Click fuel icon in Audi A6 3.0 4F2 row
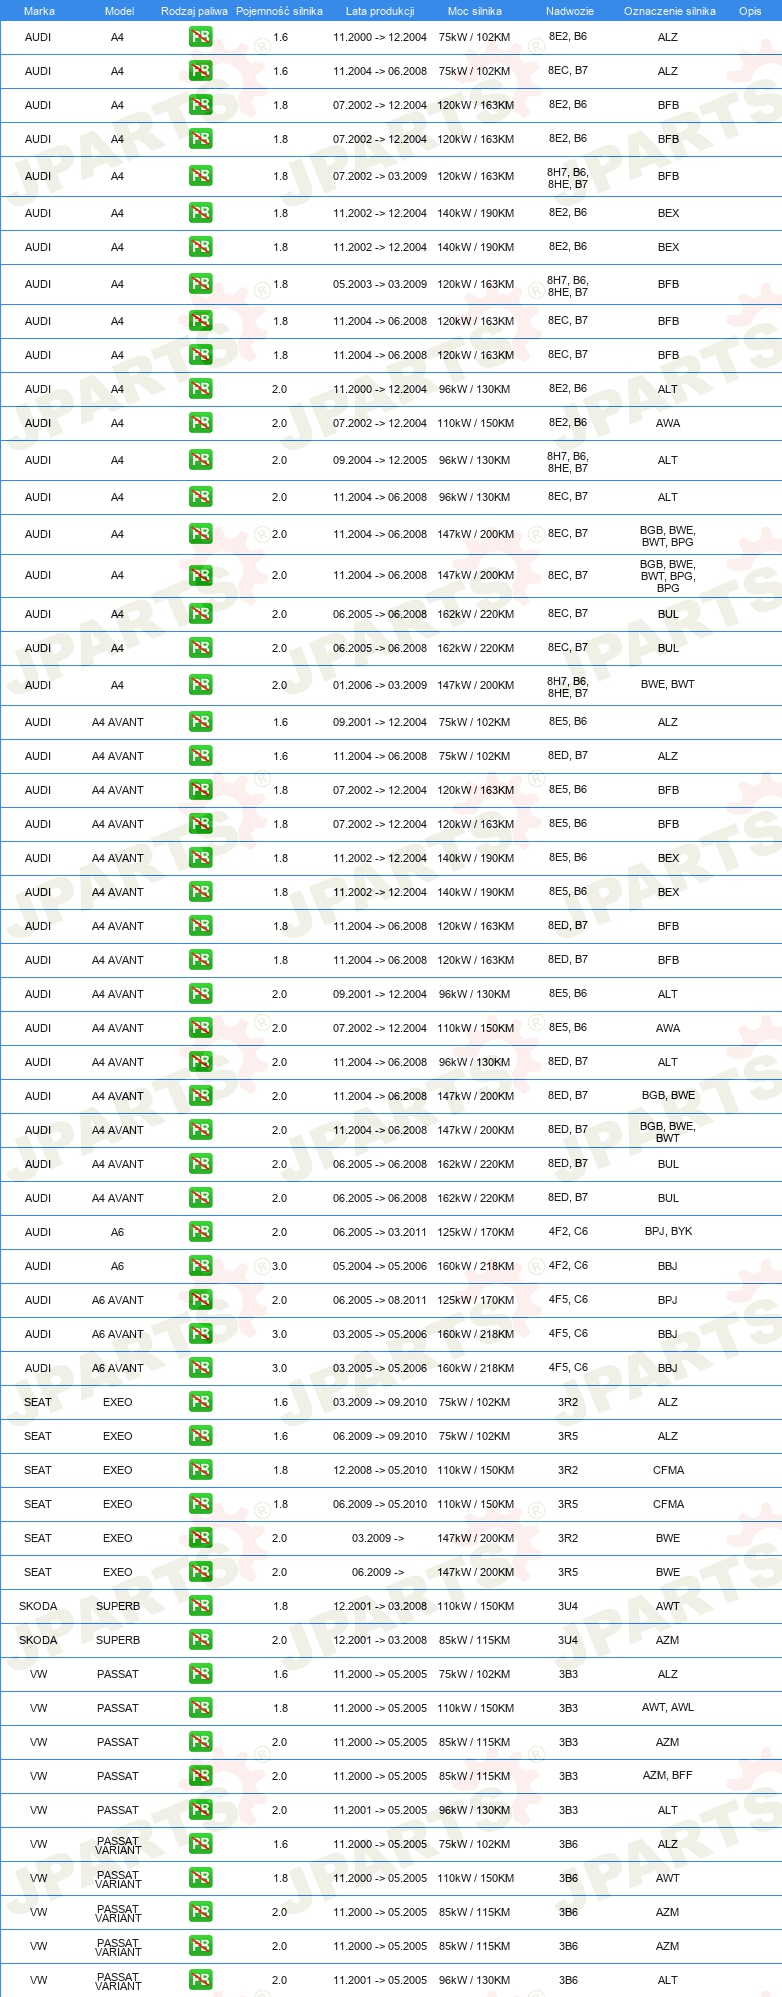This screenshot has height=1997, width=782. pyautogui.click(x=200, y=1266)
